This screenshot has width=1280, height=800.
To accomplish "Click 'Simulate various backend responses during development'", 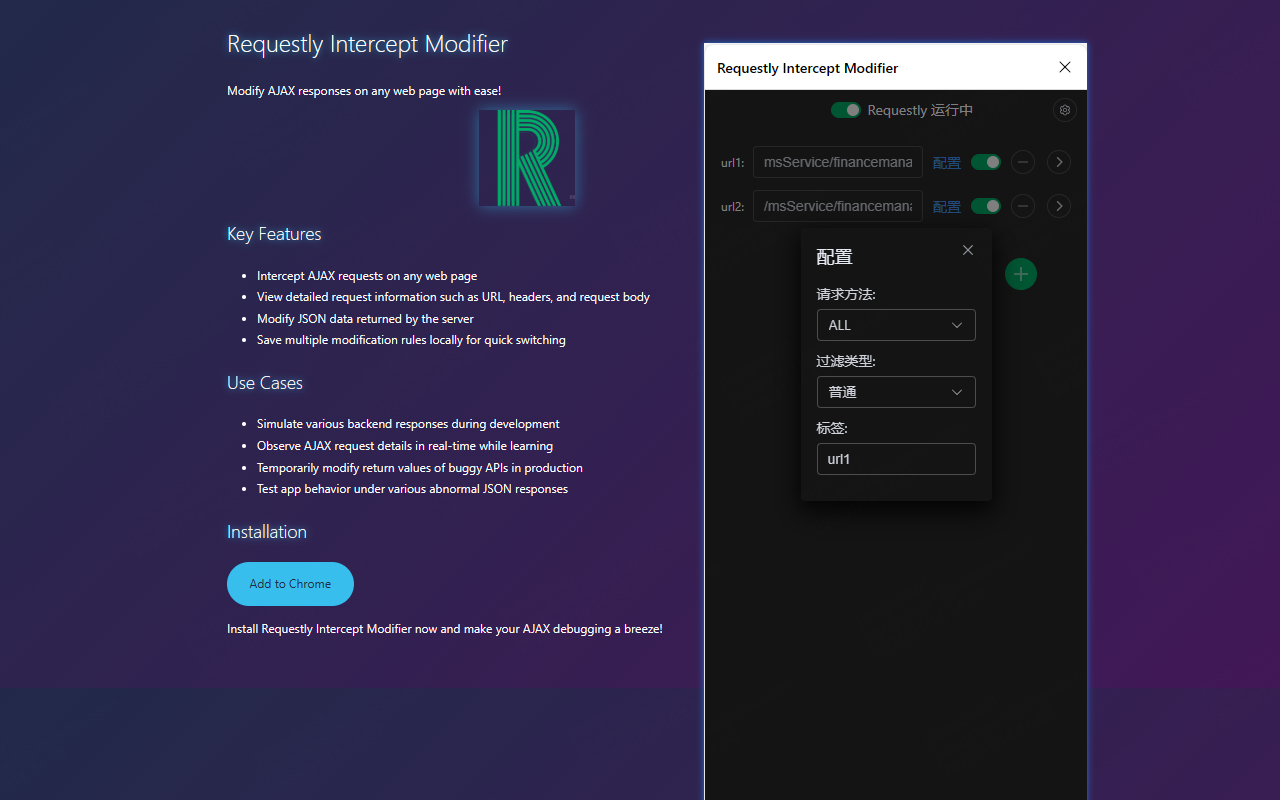I will tap(408, 424).
